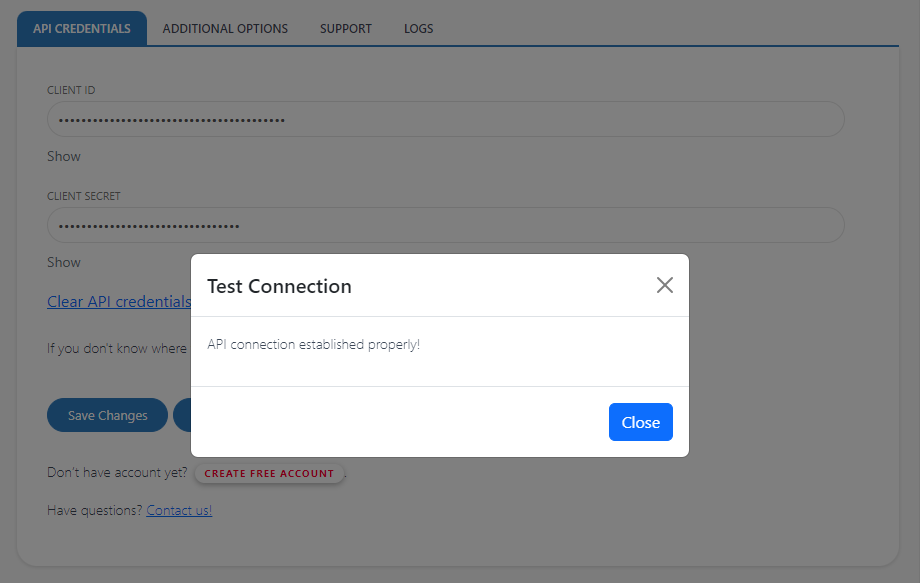This screenshot has height=583, width=920.
Task: Click the API connection established message text
Action: pos(313,344)
